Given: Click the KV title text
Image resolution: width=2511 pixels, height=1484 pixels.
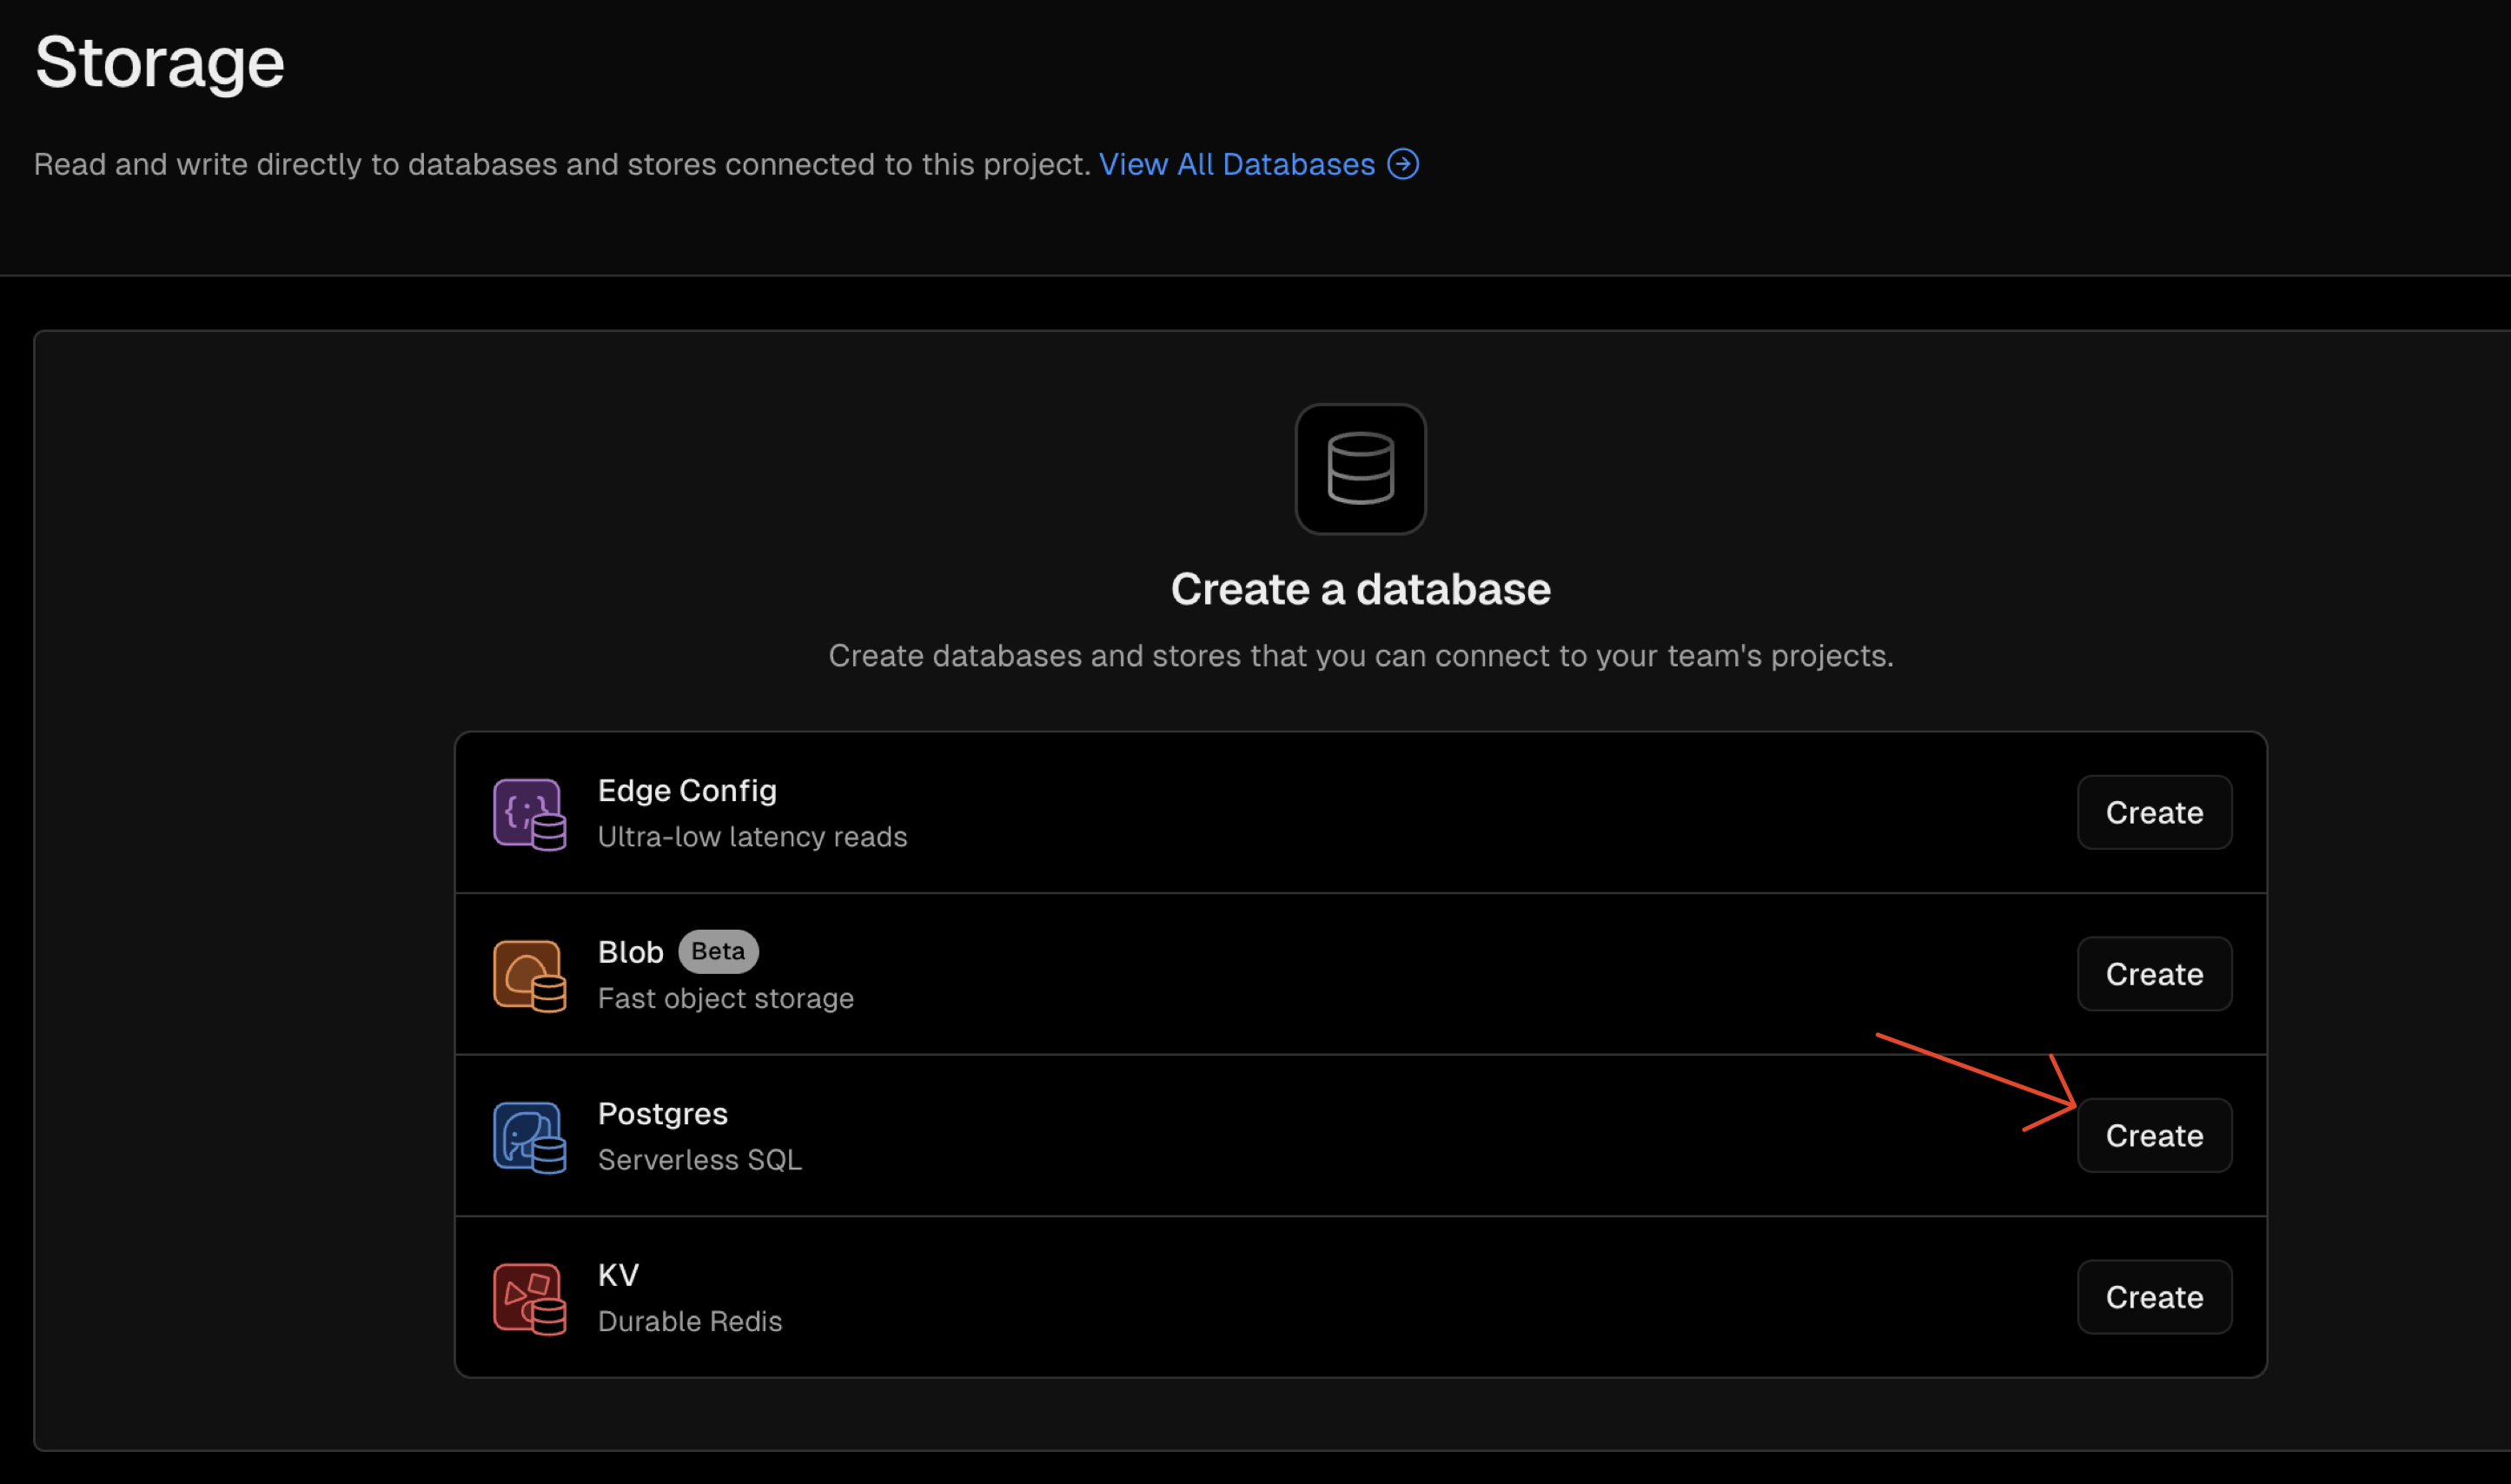Looking at the screenshot, I should click(x=618, y=1275).
